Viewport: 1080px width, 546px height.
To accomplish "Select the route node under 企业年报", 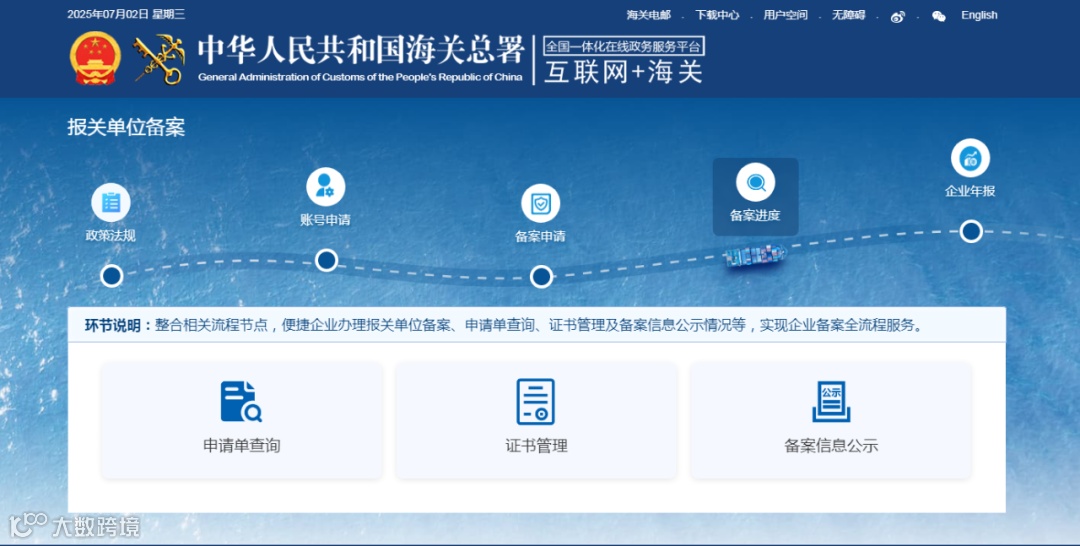I will 971,231.
